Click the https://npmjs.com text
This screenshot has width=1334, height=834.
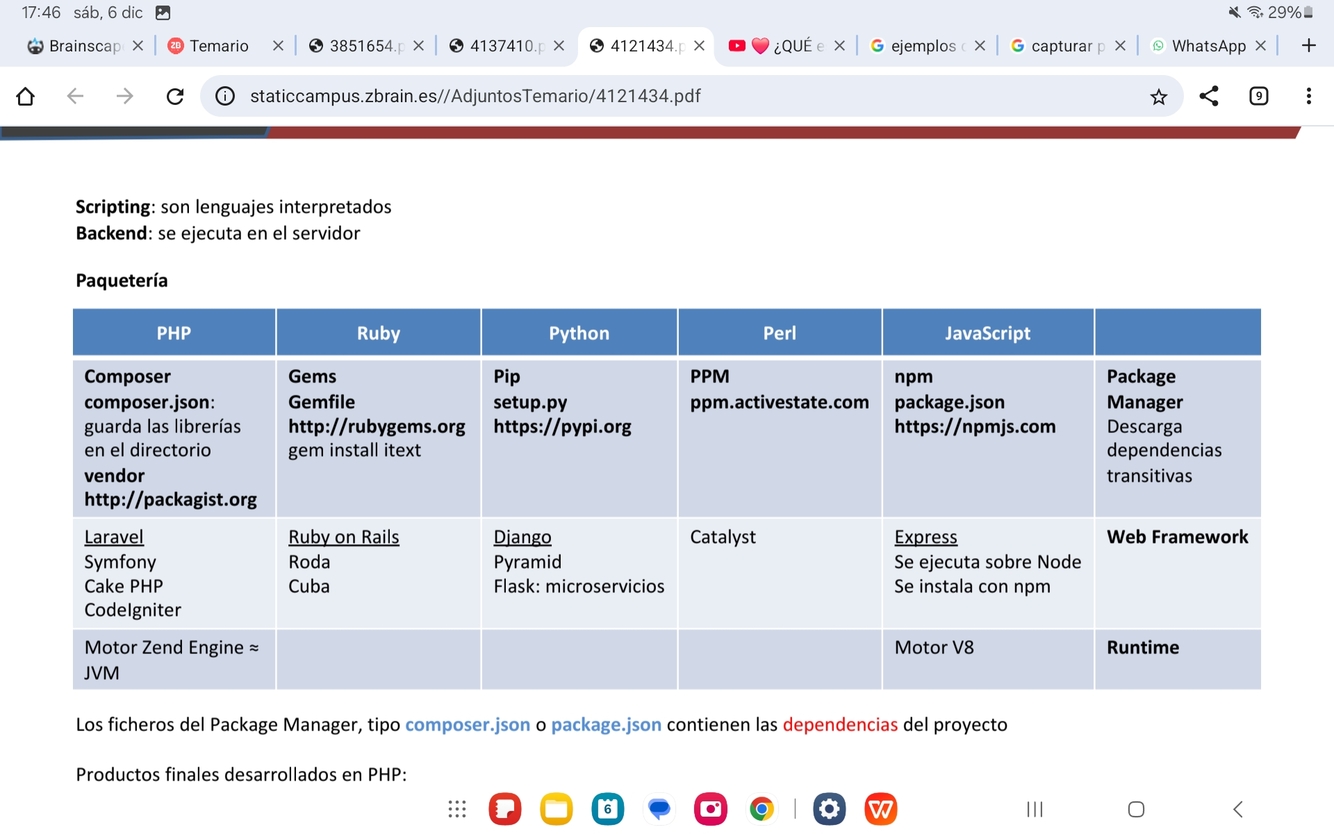click(x=975, y=426)
